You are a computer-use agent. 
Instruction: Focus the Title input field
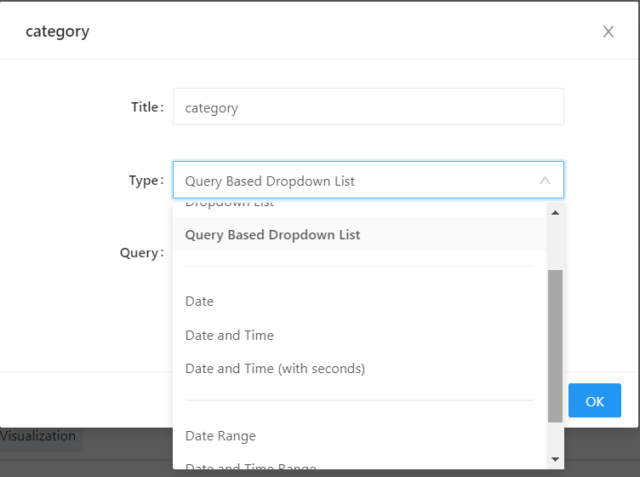[x=368, y=107]
